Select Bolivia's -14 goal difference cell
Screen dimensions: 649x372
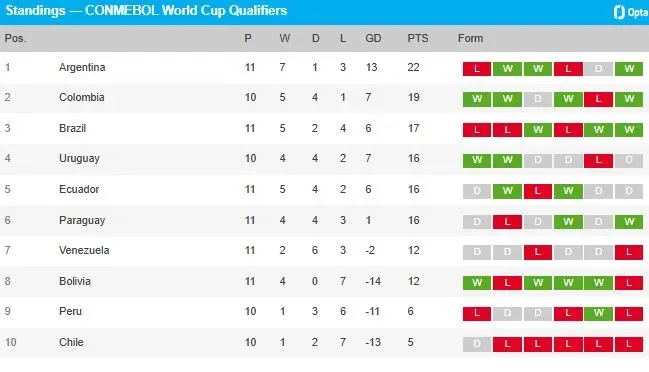373,281
